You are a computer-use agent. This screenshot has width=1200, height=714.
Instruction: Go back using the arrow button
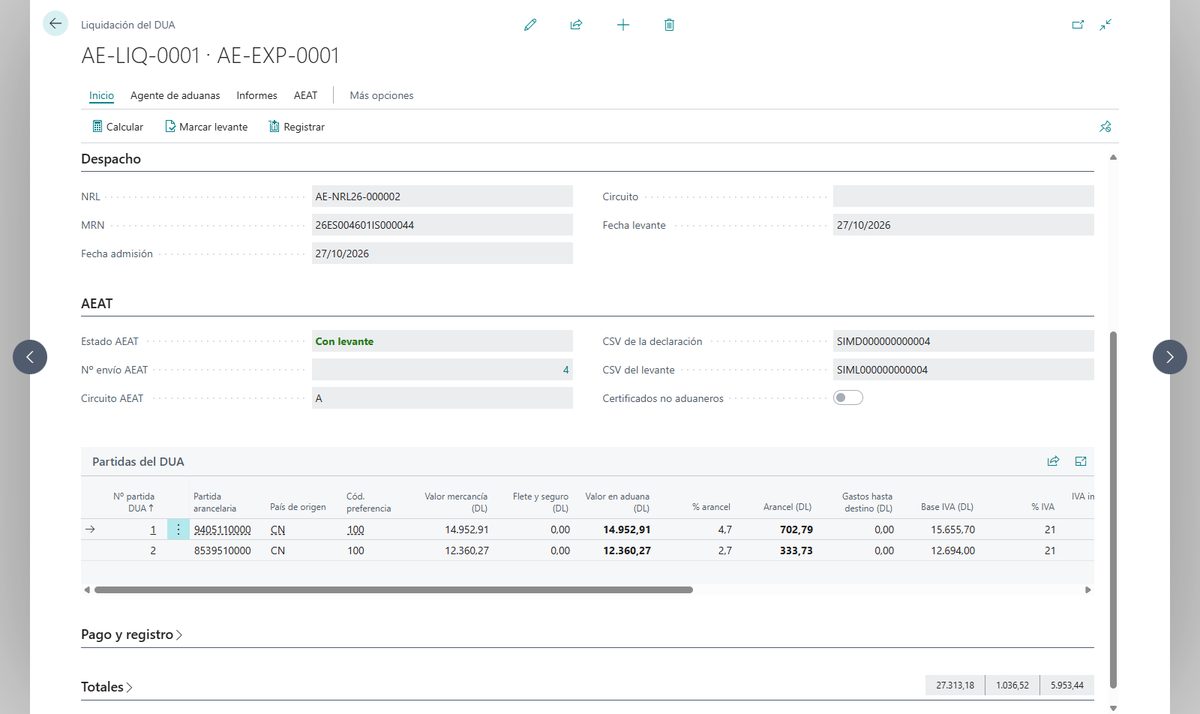(55, 24)
